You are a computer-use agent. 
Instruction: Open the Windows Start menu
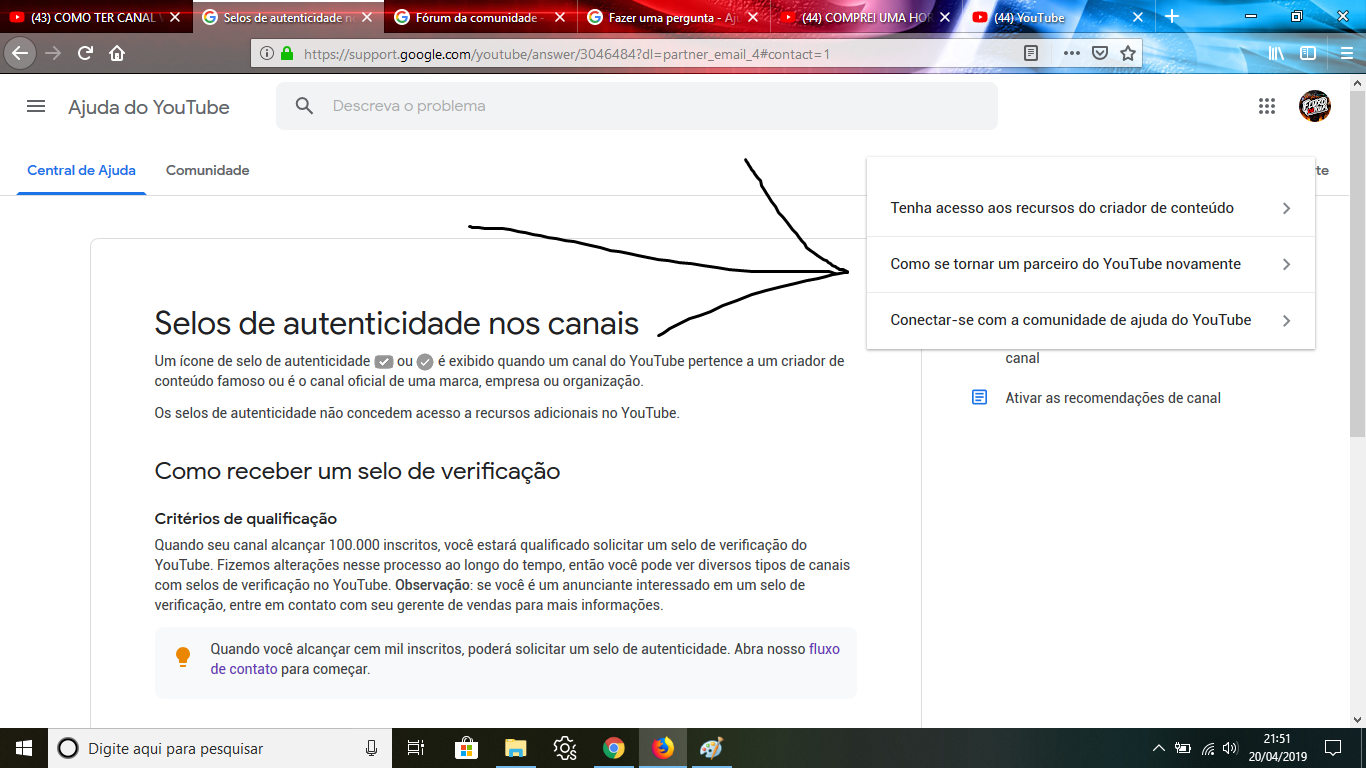(24, 748)
